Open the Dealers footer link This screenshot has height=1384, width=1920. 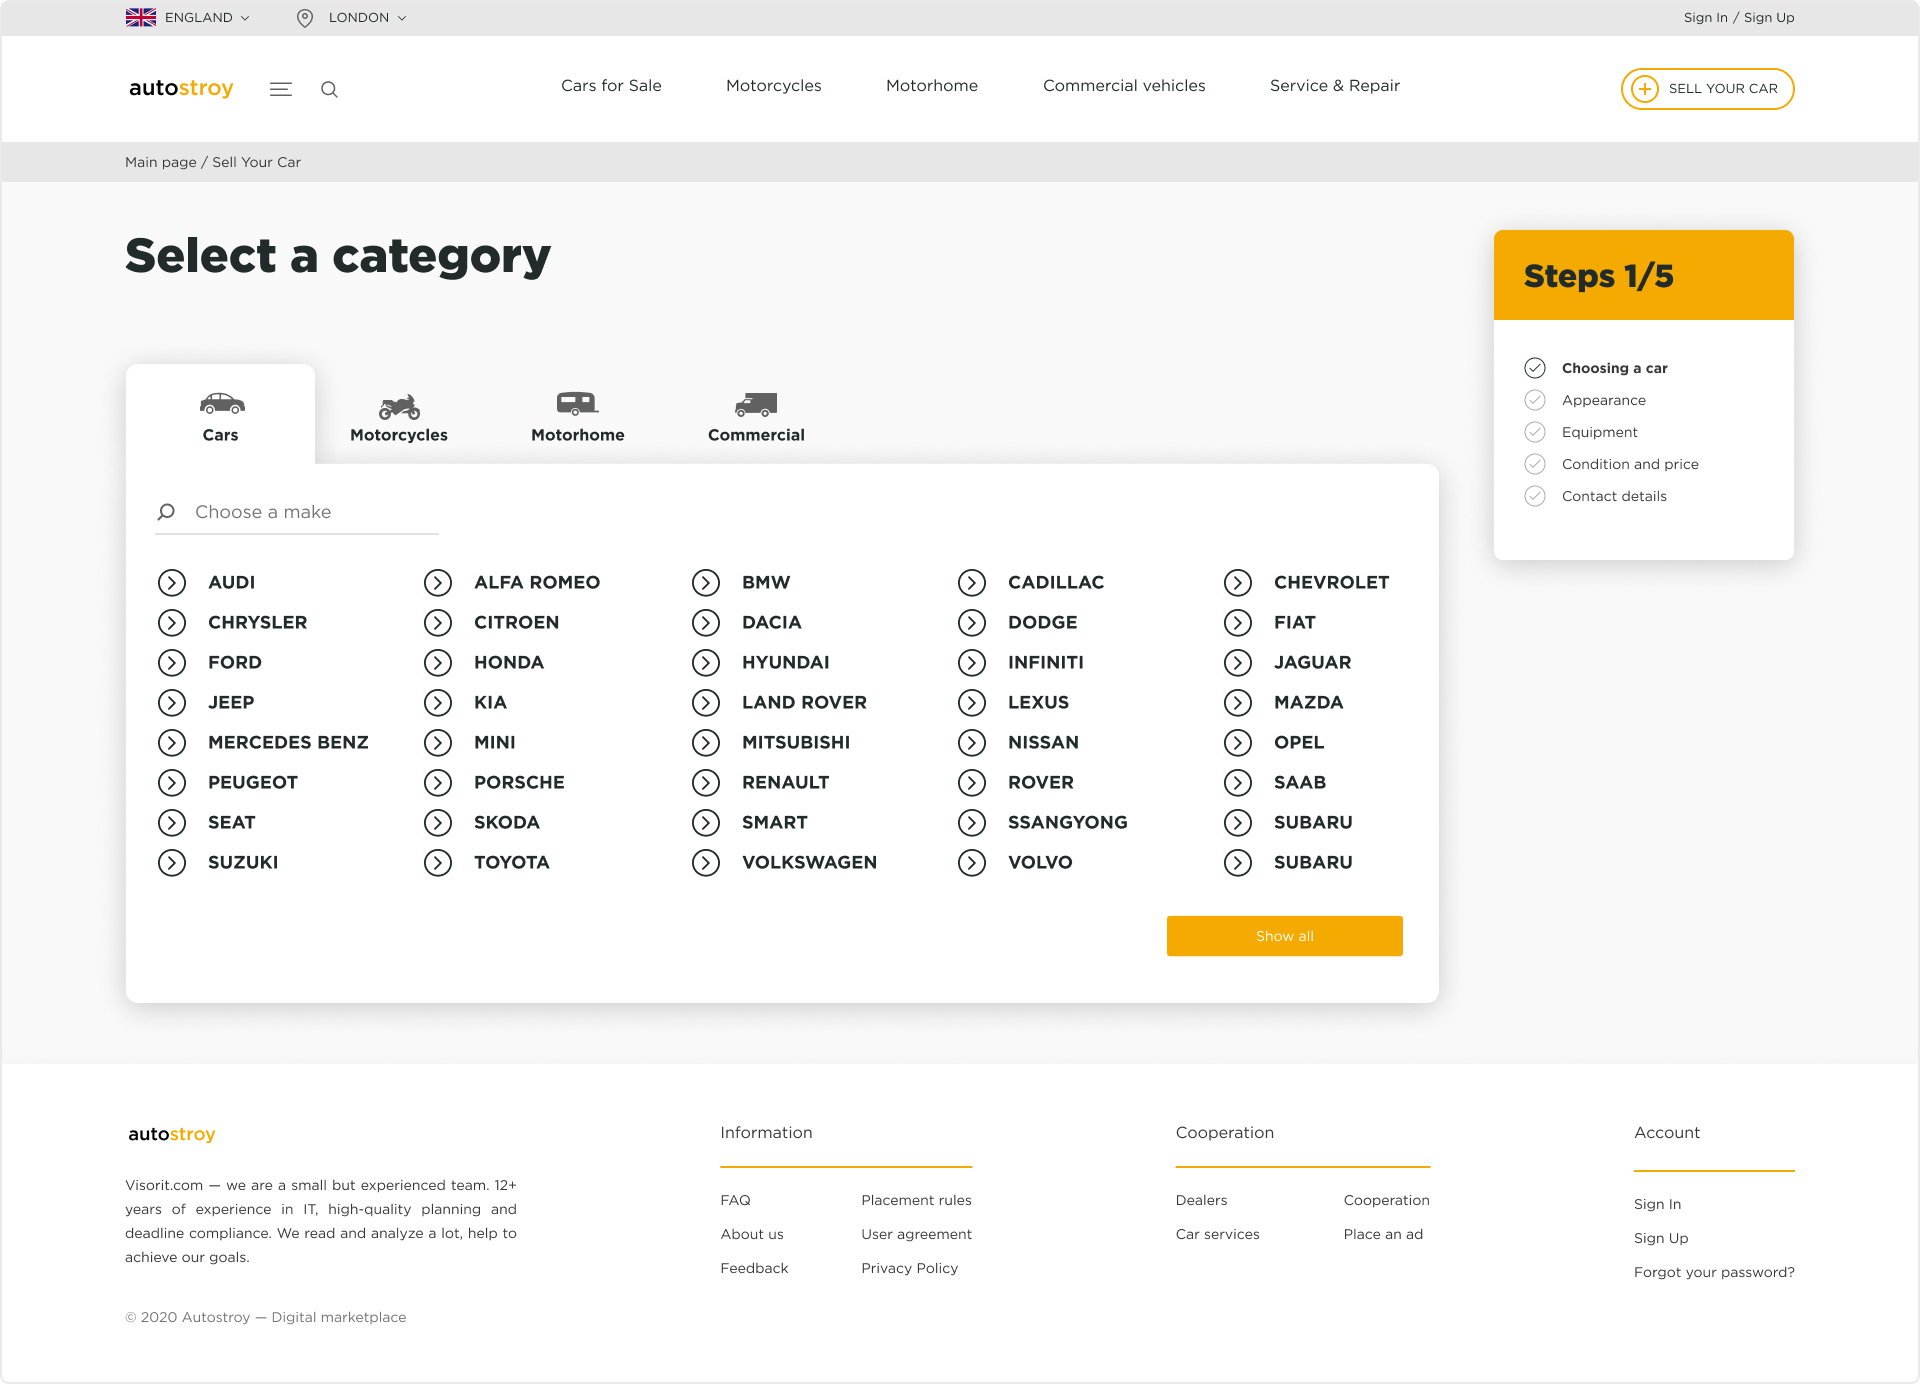tap(1201, 1200)
